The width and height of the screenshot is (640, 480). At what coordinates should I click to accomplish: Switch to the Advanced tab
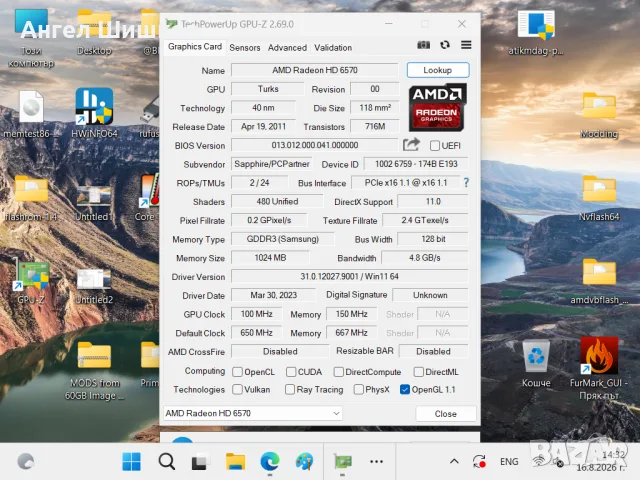coord(287,48)
